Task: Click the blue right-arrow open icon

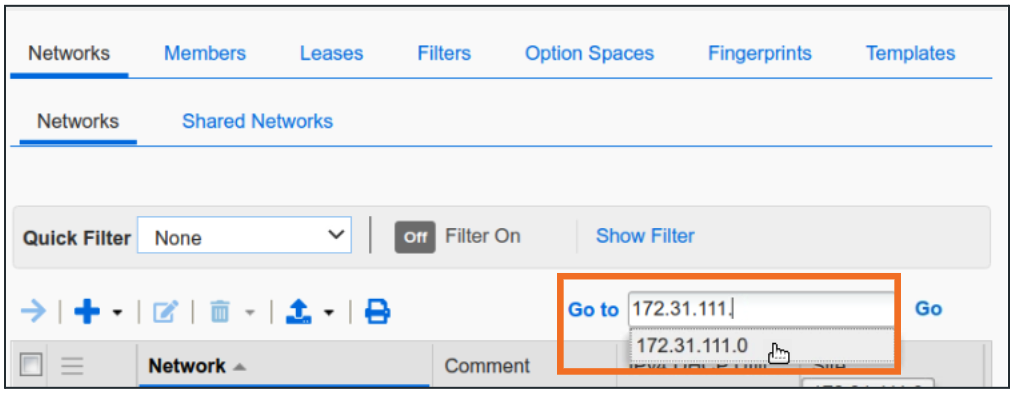Action: 33,312
